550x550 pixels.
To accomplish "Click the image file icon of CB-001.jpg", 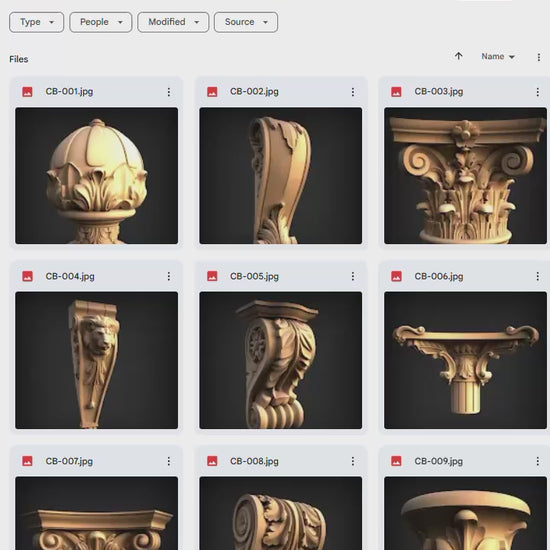I will coord(27,92).
